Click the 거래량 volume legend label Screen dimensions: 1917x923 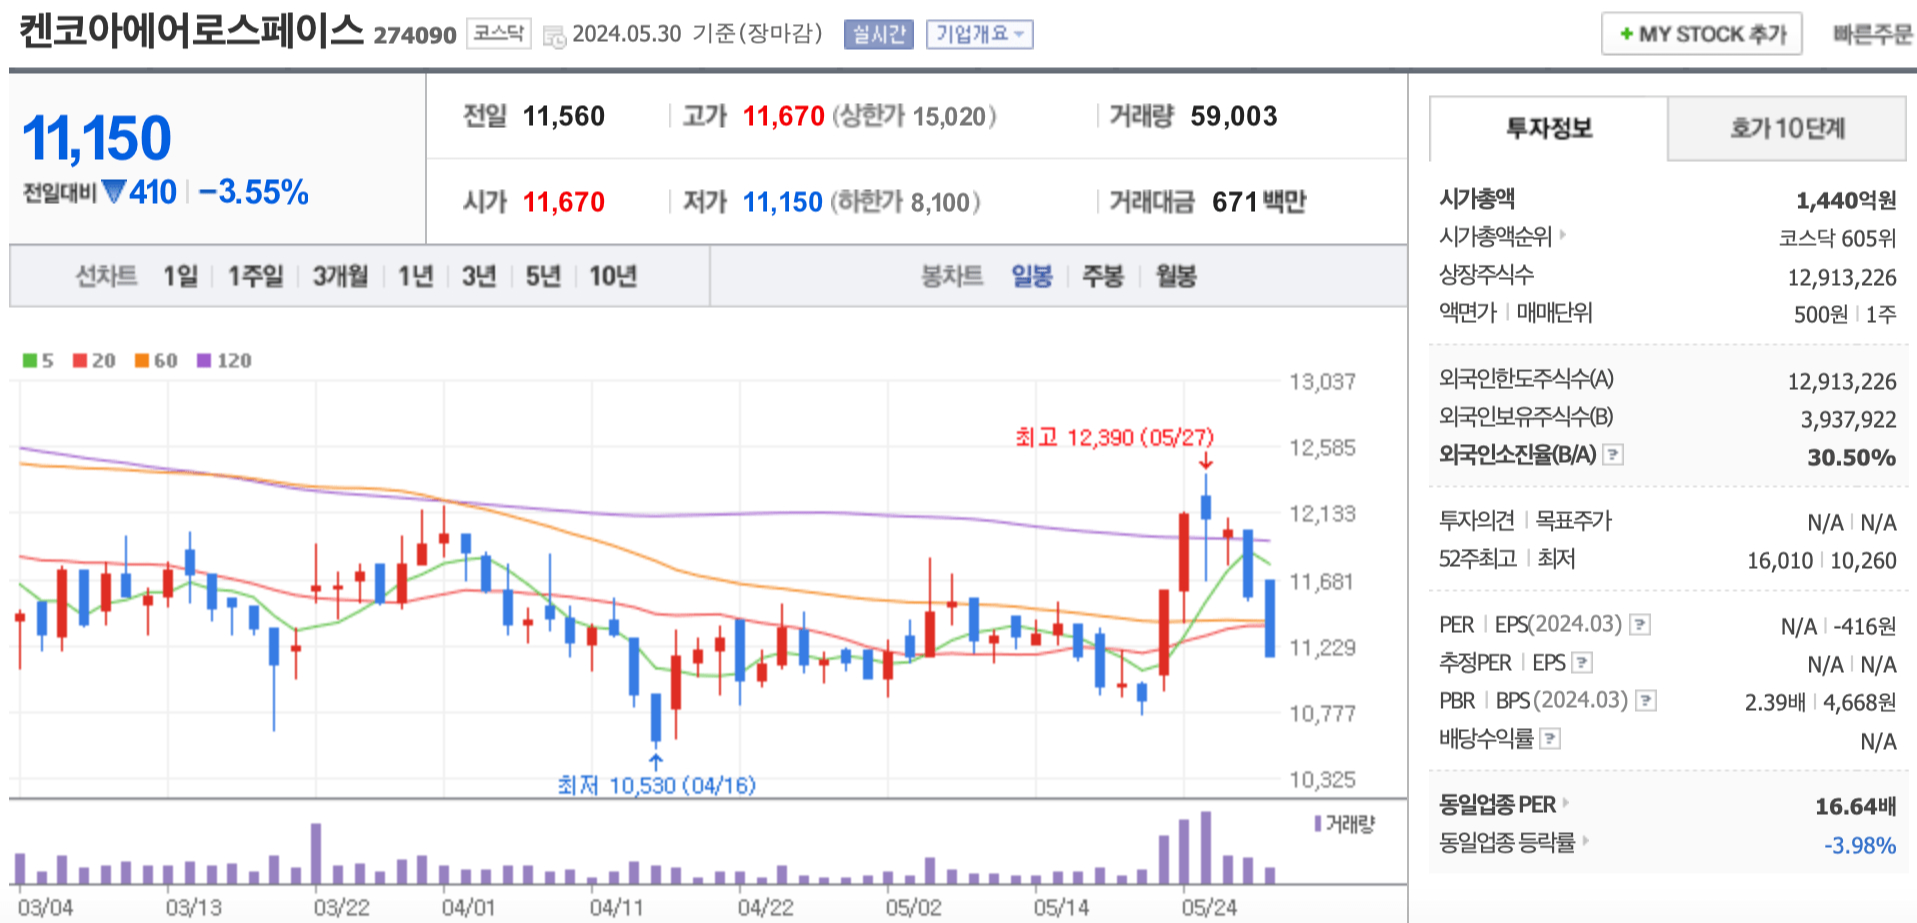(x=1345, y=824)
